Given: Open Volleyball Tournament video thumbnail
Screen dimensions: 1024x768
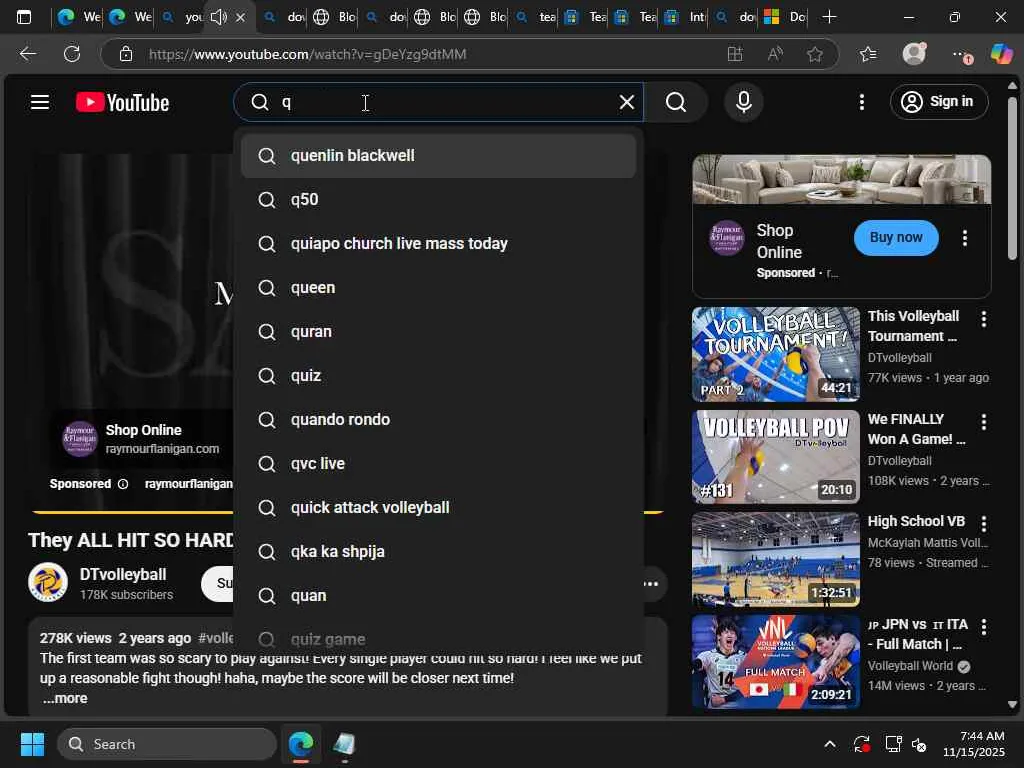Looking at the screenshot, I should 775,354.
